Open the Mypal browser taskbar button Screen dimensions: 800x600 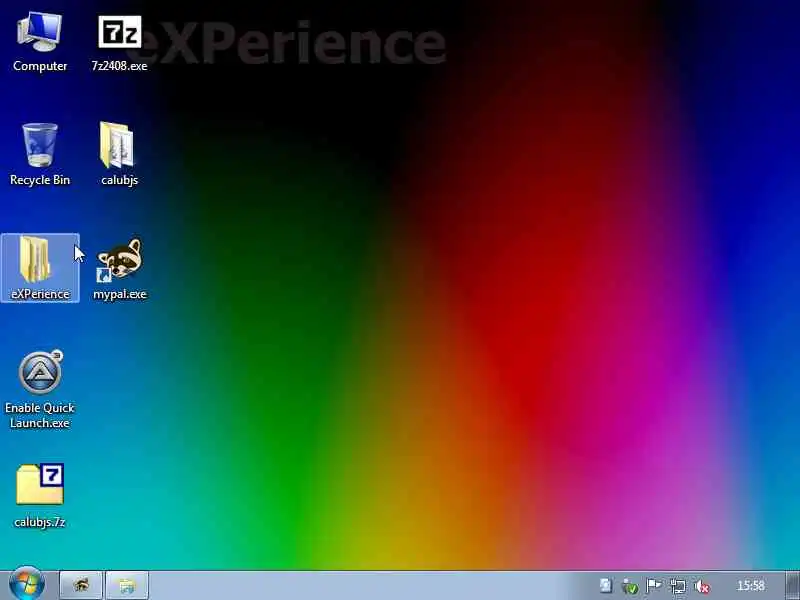click(81, 585)
